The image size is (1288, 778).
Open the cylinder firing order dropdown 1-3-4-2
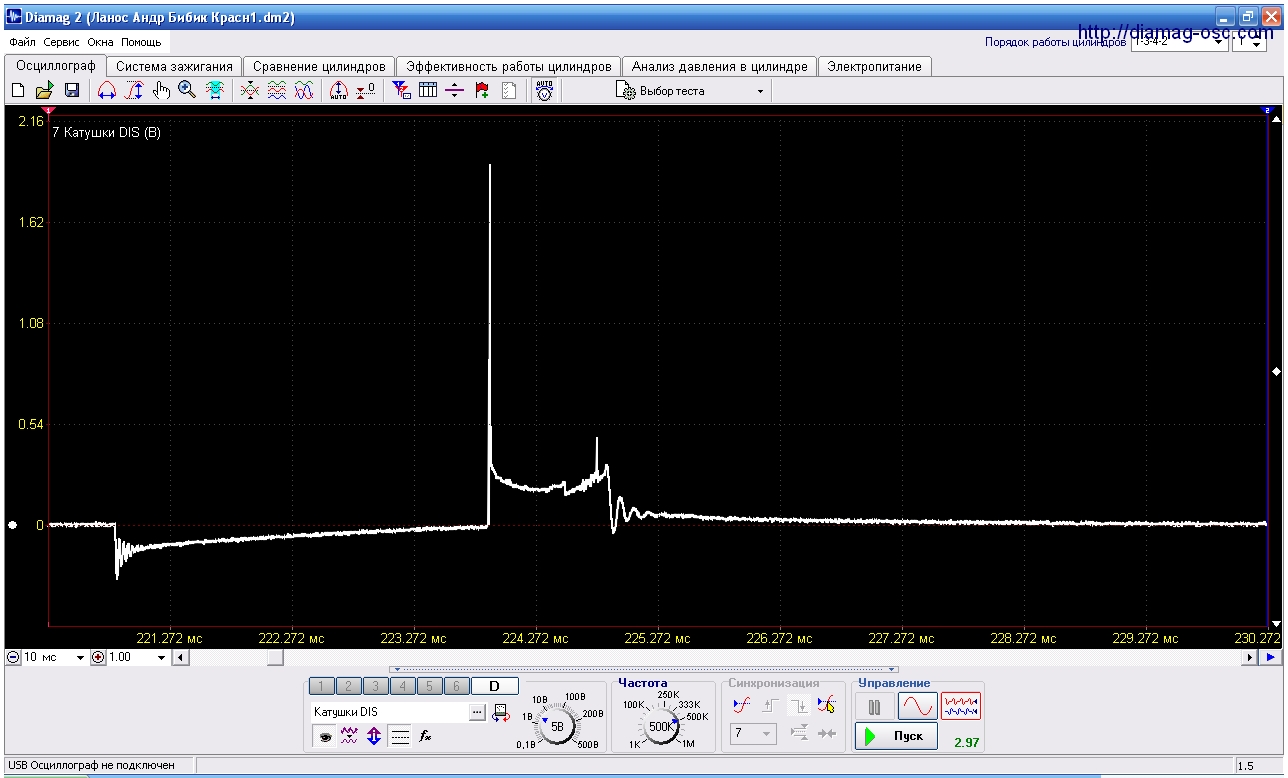pyautogui.click(x=1179, y=43)
